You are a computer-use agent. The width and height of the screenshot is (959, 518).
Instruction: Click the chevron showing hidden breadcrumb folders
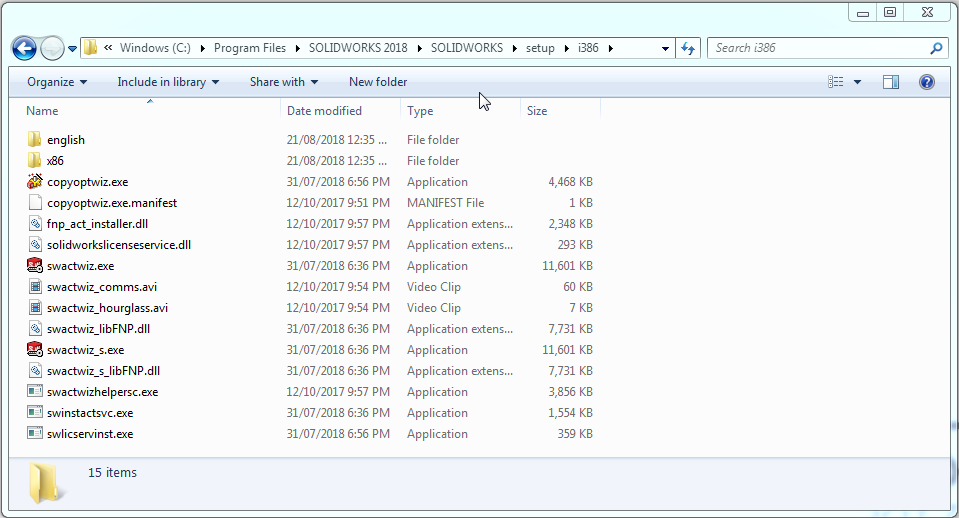point(108,48)
